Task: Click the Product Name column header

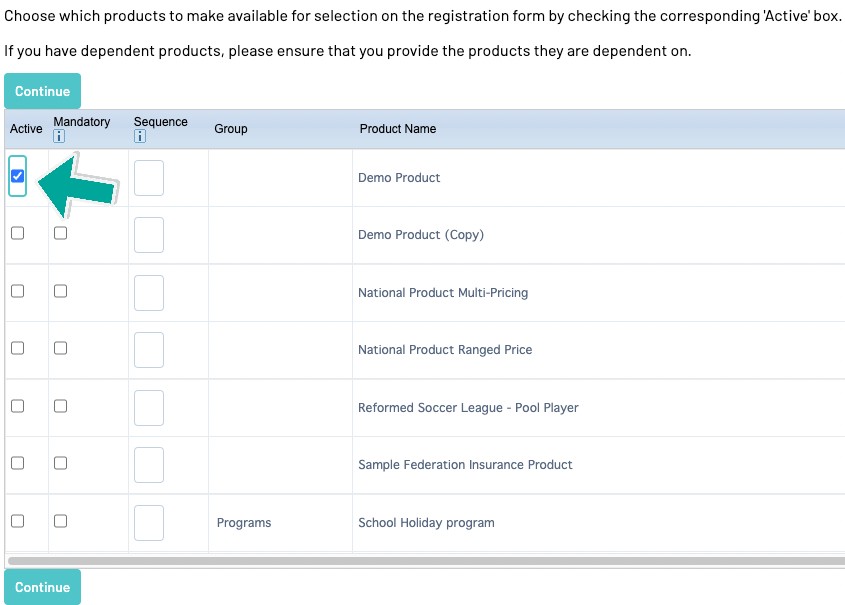Action: tap(398, 129)
